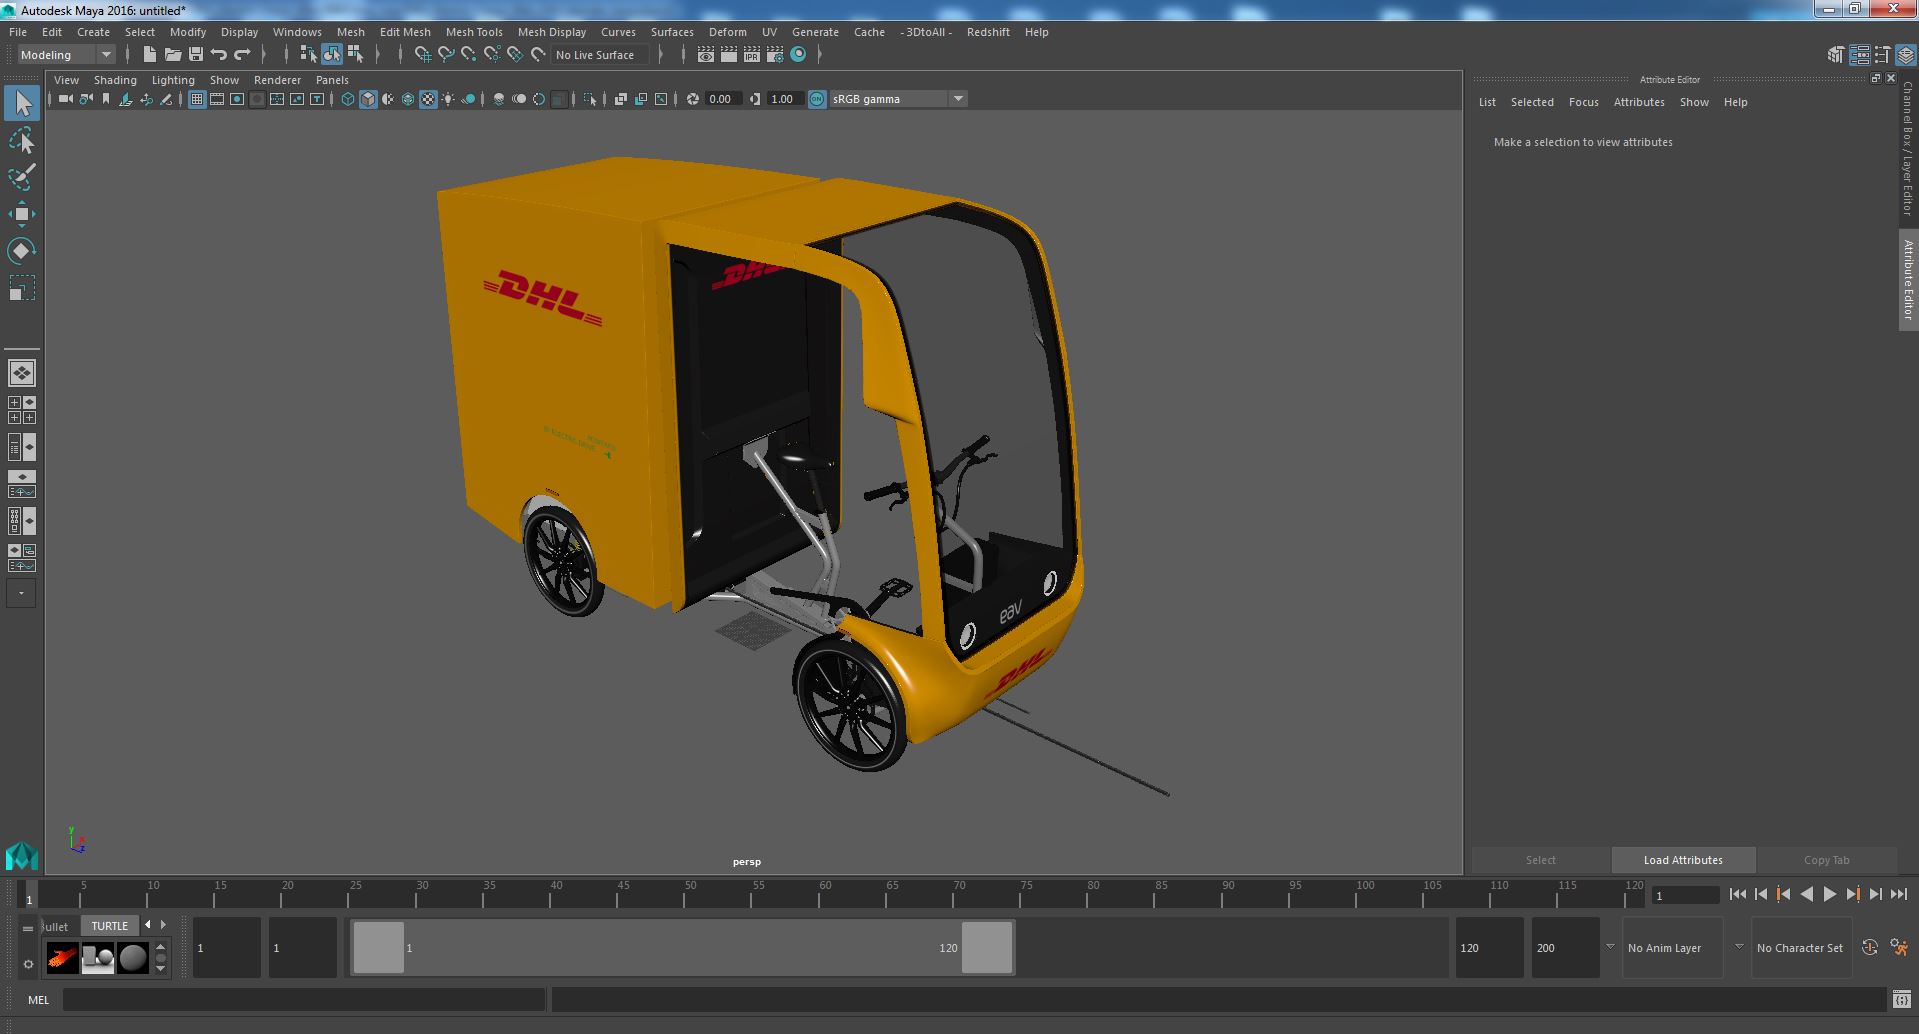Activate the Move tool
The height and width of the screenshot is (1034, 1919).
21,214
